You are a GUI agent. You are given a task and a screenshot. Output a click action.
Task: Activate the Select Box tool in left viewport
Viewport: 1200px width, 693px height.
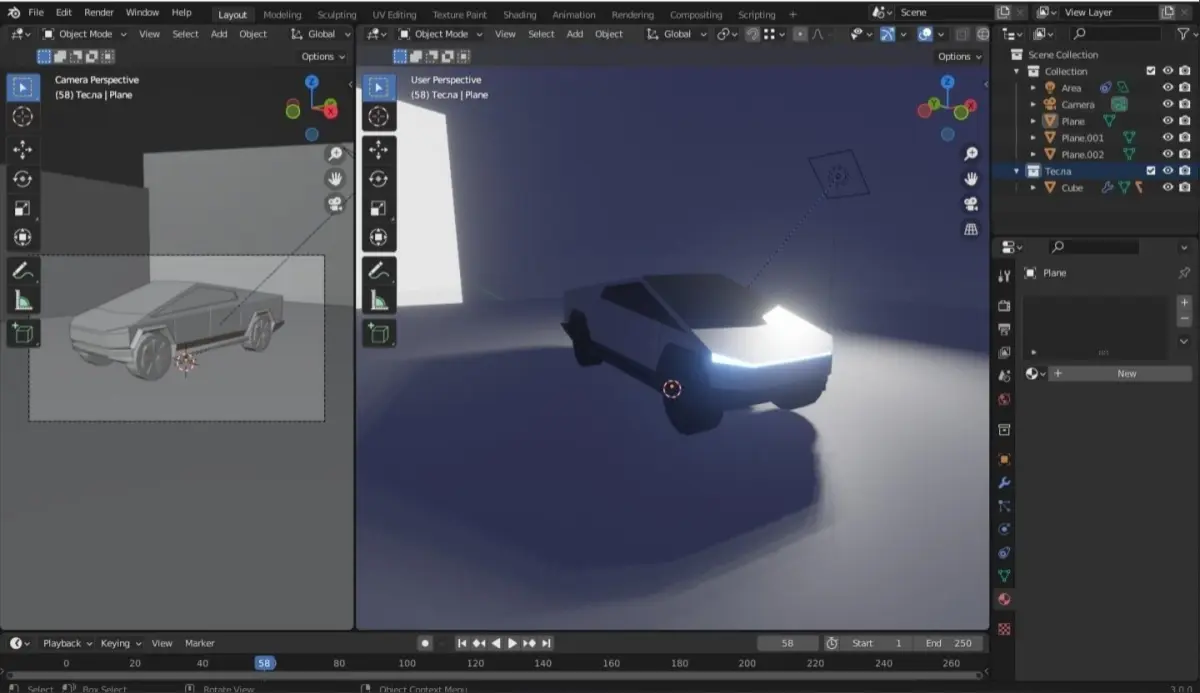(22, 87)
